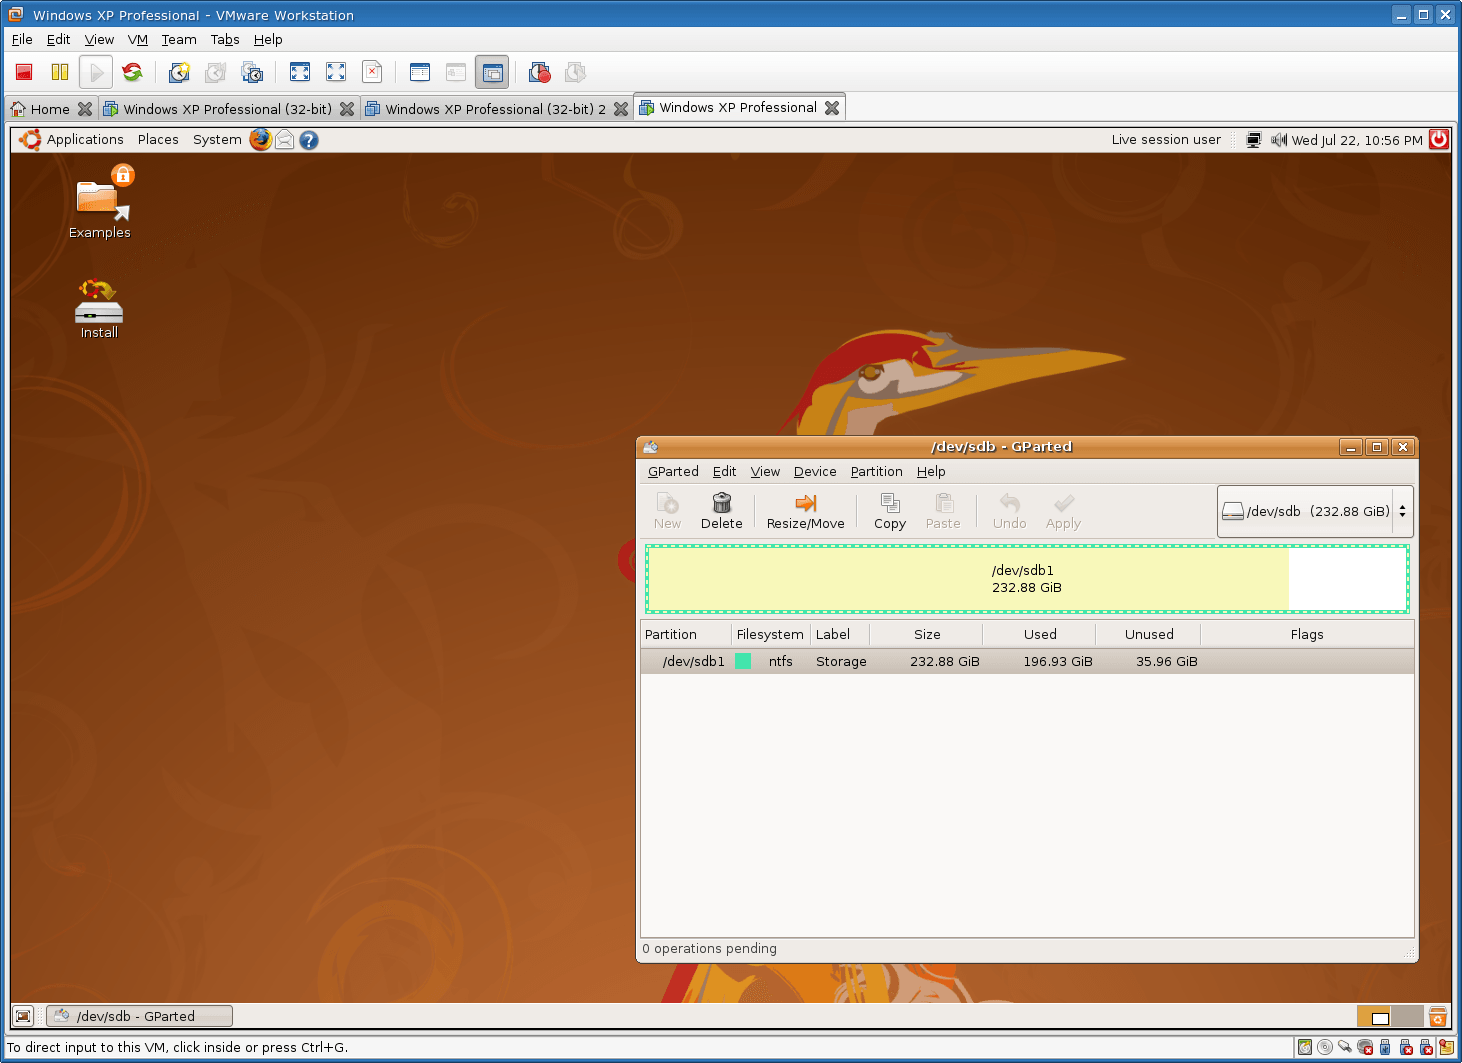The height and width of the screenshot is (1063, 1462).
Task: Click the Reset VM arrows icon
Action: (132, 72)
